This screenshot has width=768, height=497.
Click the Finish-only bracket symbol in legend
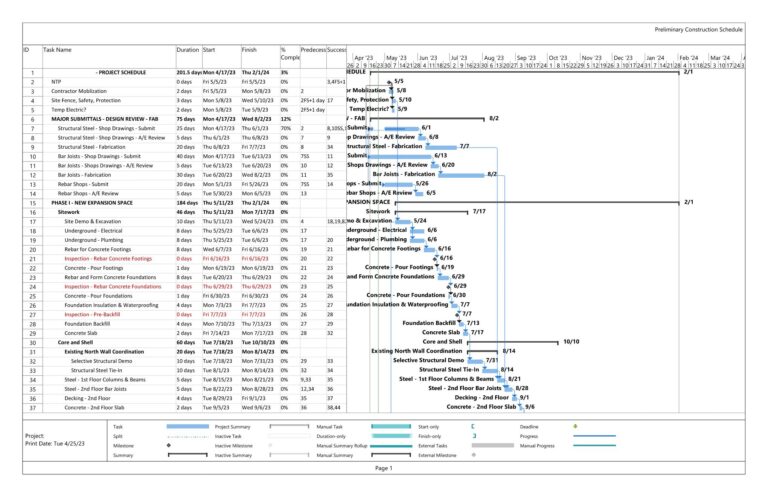[x=473, y=435]
